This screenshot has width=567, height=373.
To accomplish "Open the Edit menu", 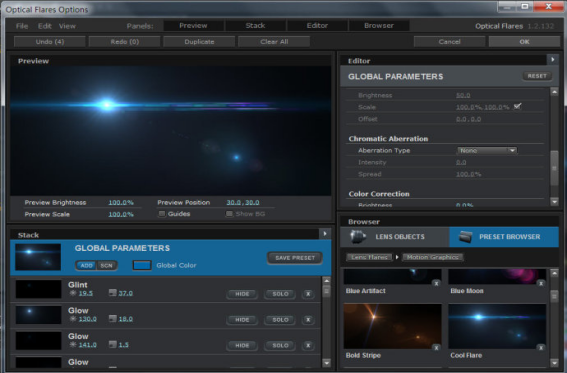I will coord(44,26).
